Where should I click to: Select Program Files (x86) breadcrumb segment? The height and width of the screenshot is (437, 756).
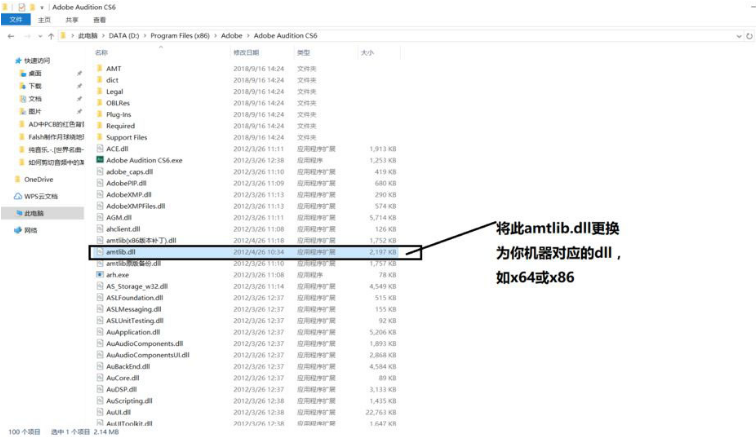point(180,36)
